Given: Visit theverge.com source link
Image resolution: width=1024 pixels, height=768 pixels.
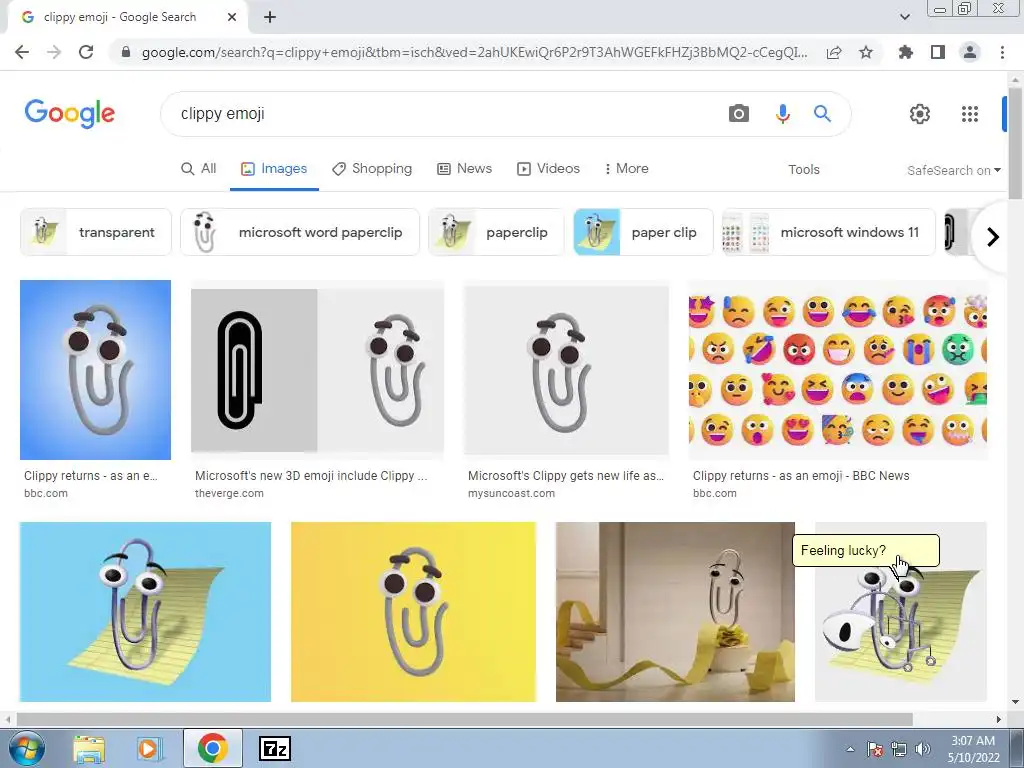Looking at the screenshot, I should tap(229, 493).
